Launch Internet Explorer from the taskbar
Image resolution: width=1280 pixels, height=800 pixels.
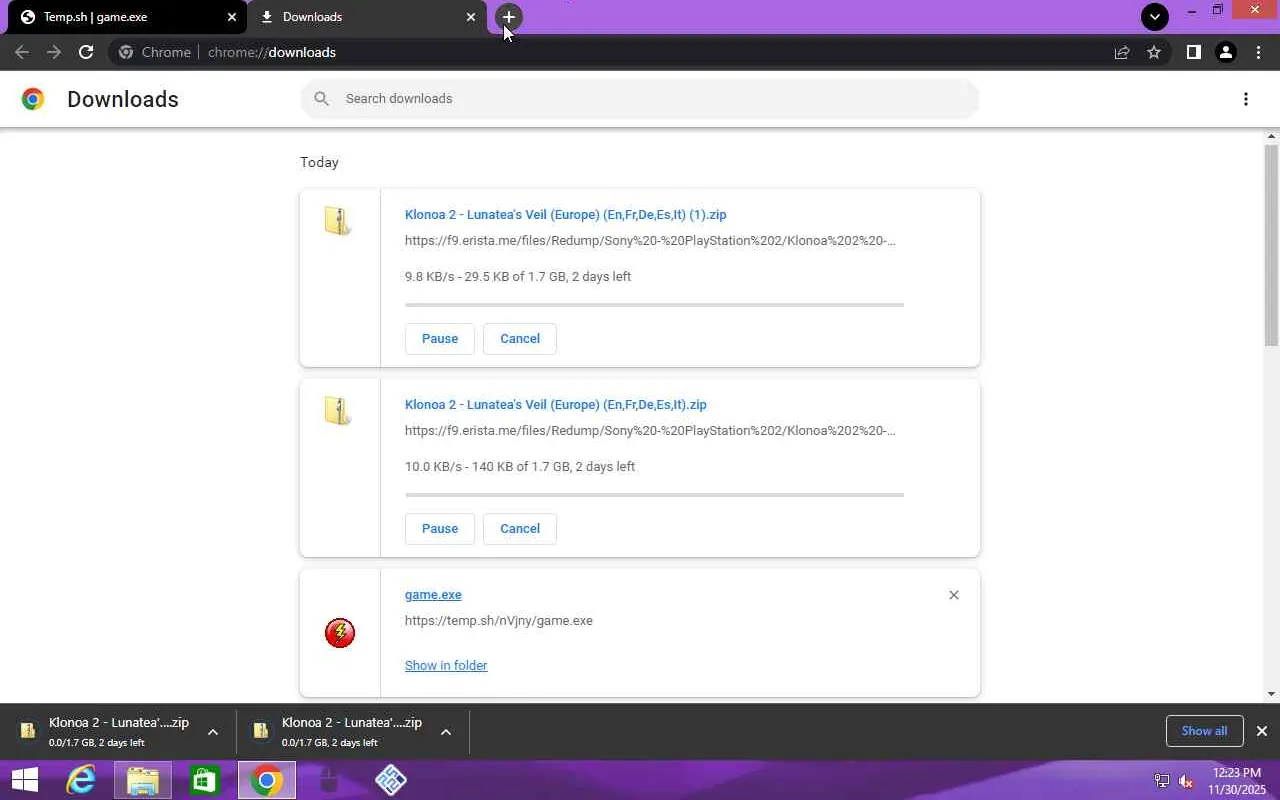81,780
